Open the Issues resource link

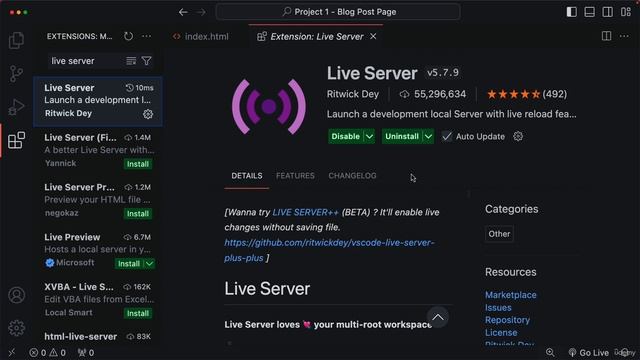pyautogui.click(x=498, y=307)
